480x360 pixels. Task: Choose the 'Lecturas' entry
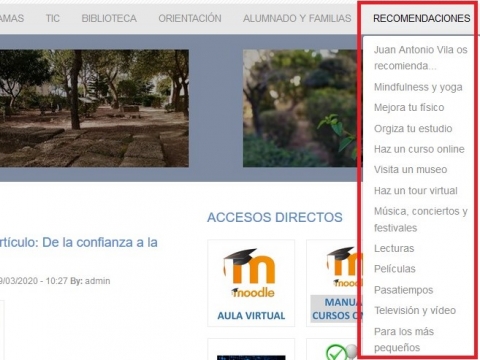point(394,248)
